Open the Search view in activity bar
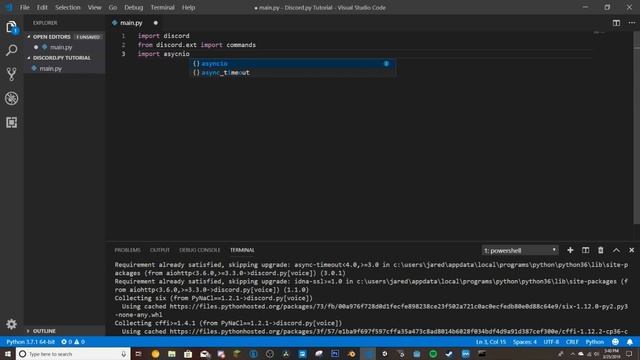 [11, 50]
